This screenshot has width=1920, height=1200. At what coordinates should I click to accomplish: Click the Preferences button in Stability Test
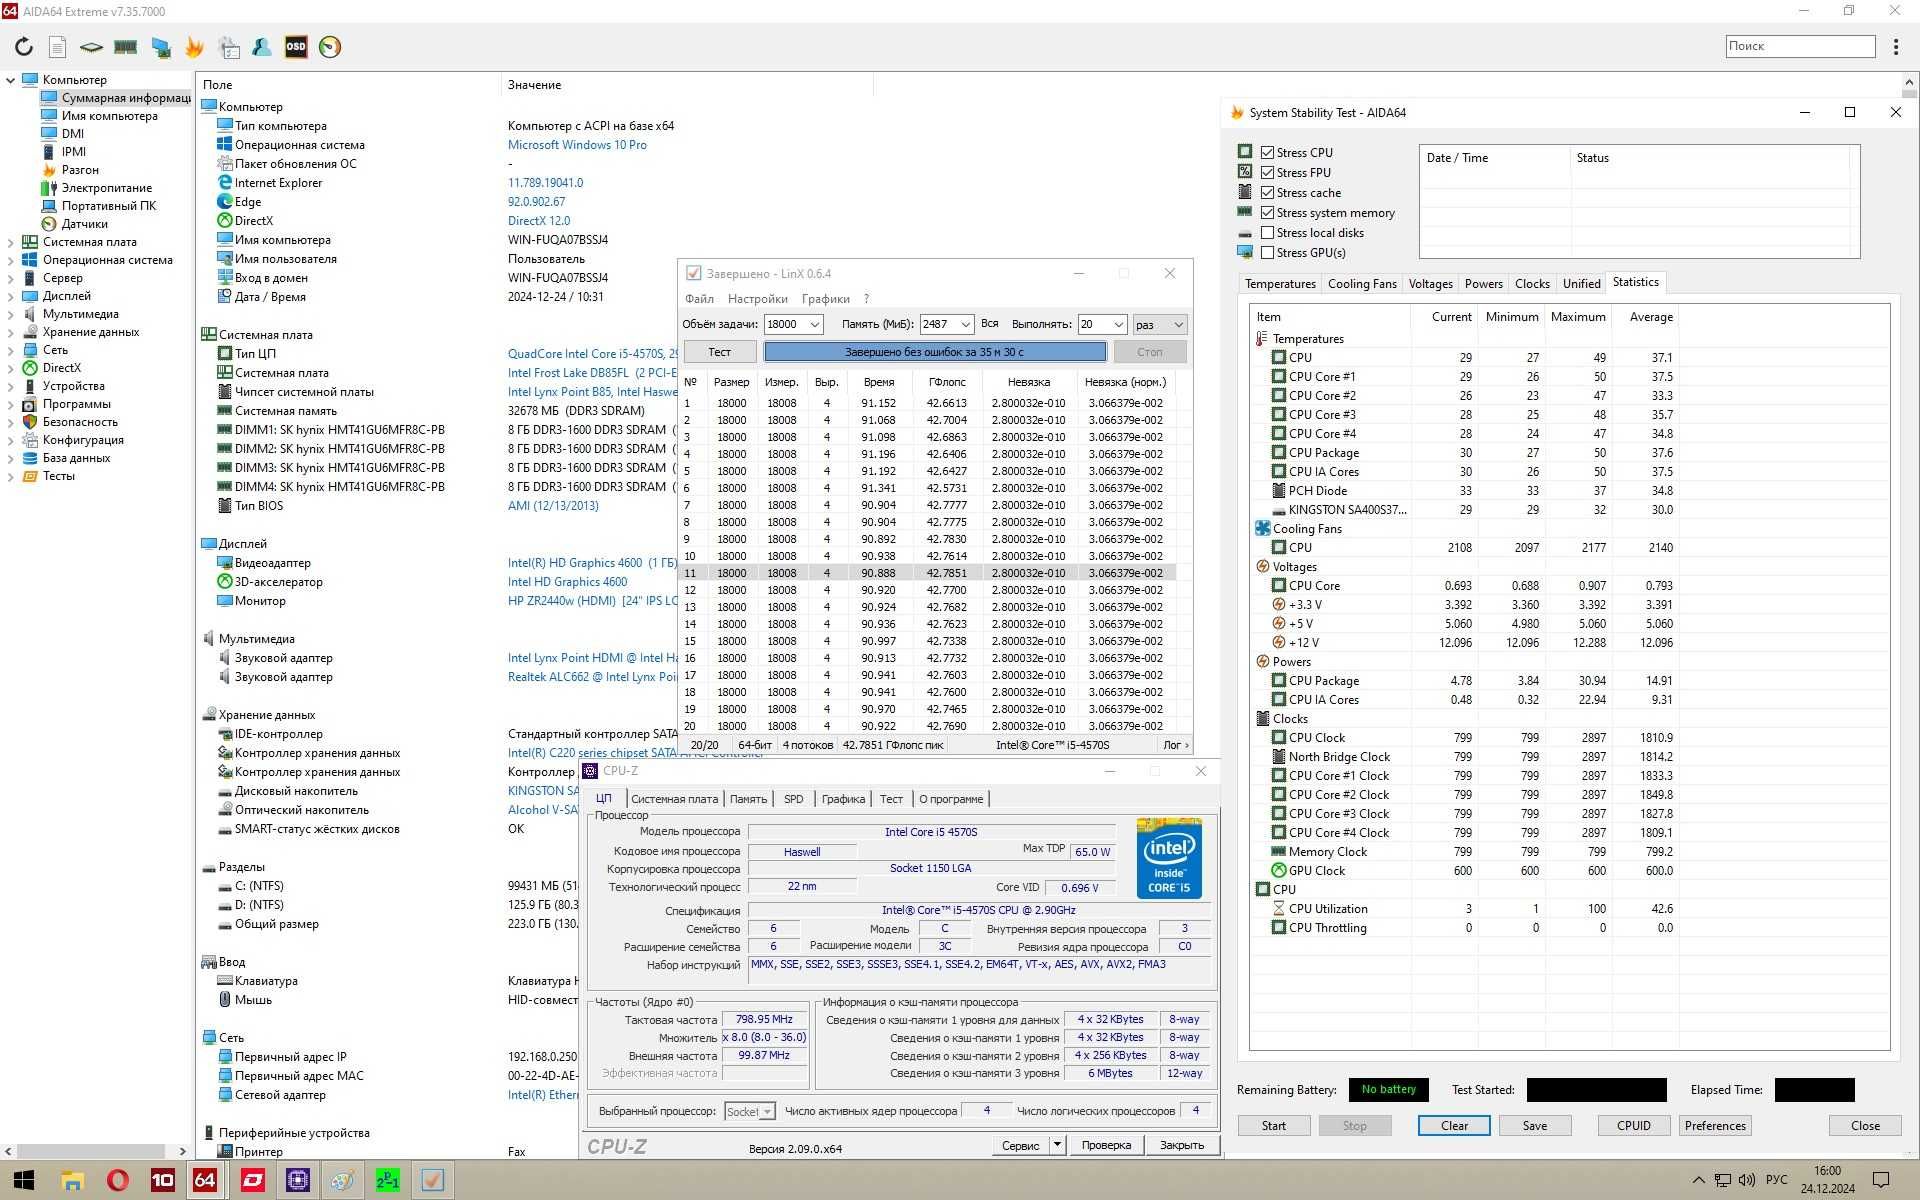[x=1715, y=1125]
